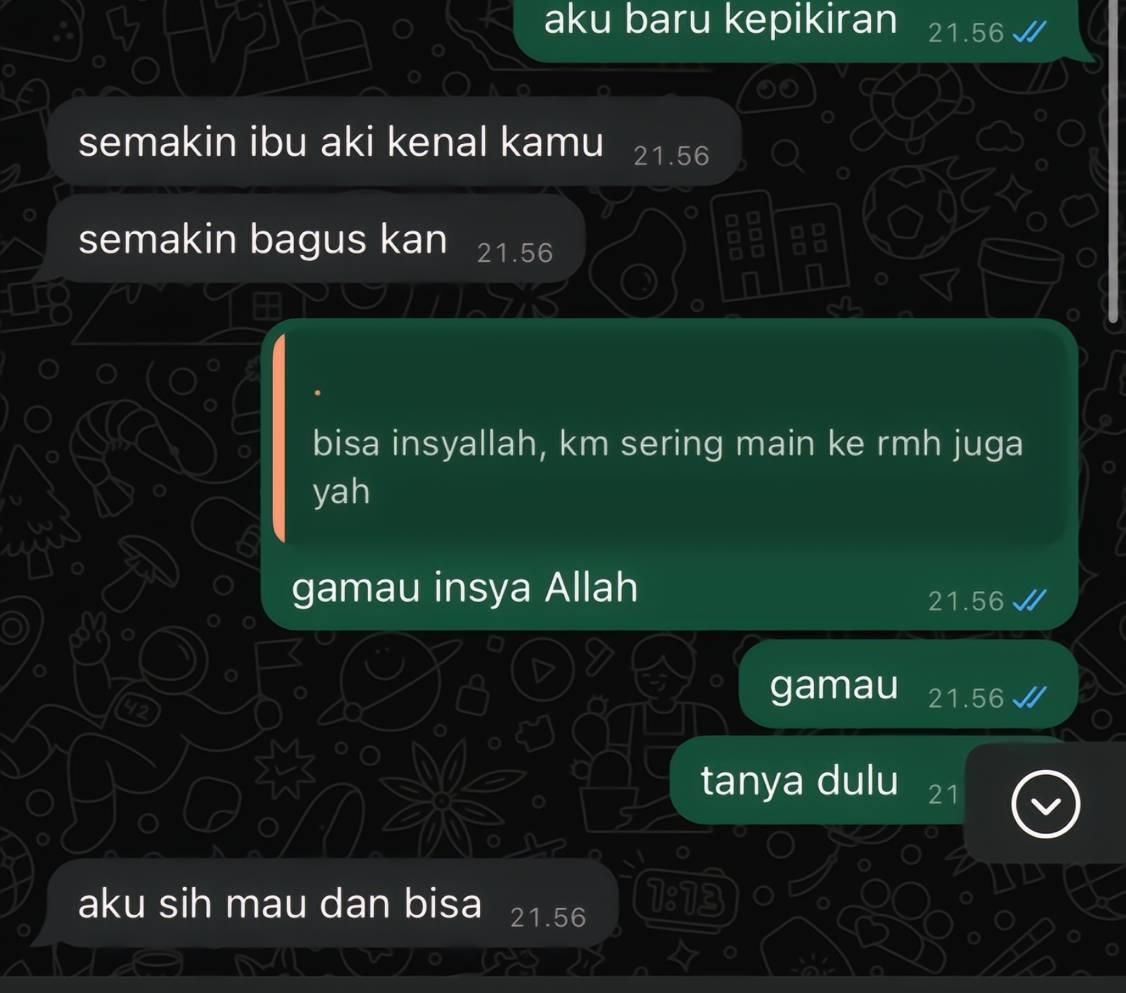Tap the 'tanya dulu' message bubble
The height and width of the screenshot is (993, 1126).
coord(819,780)
